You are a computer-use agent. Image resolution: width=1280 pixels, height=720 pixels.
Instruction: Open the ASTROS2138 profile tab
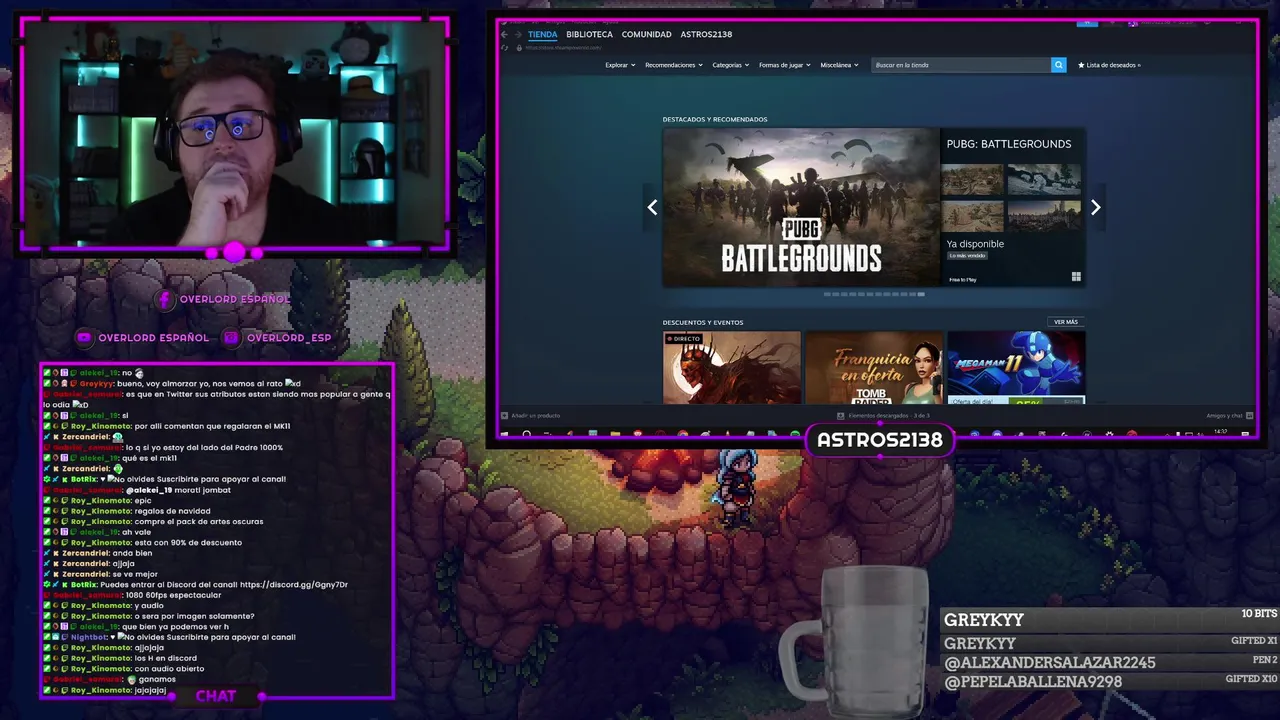[x=706, y=34]
